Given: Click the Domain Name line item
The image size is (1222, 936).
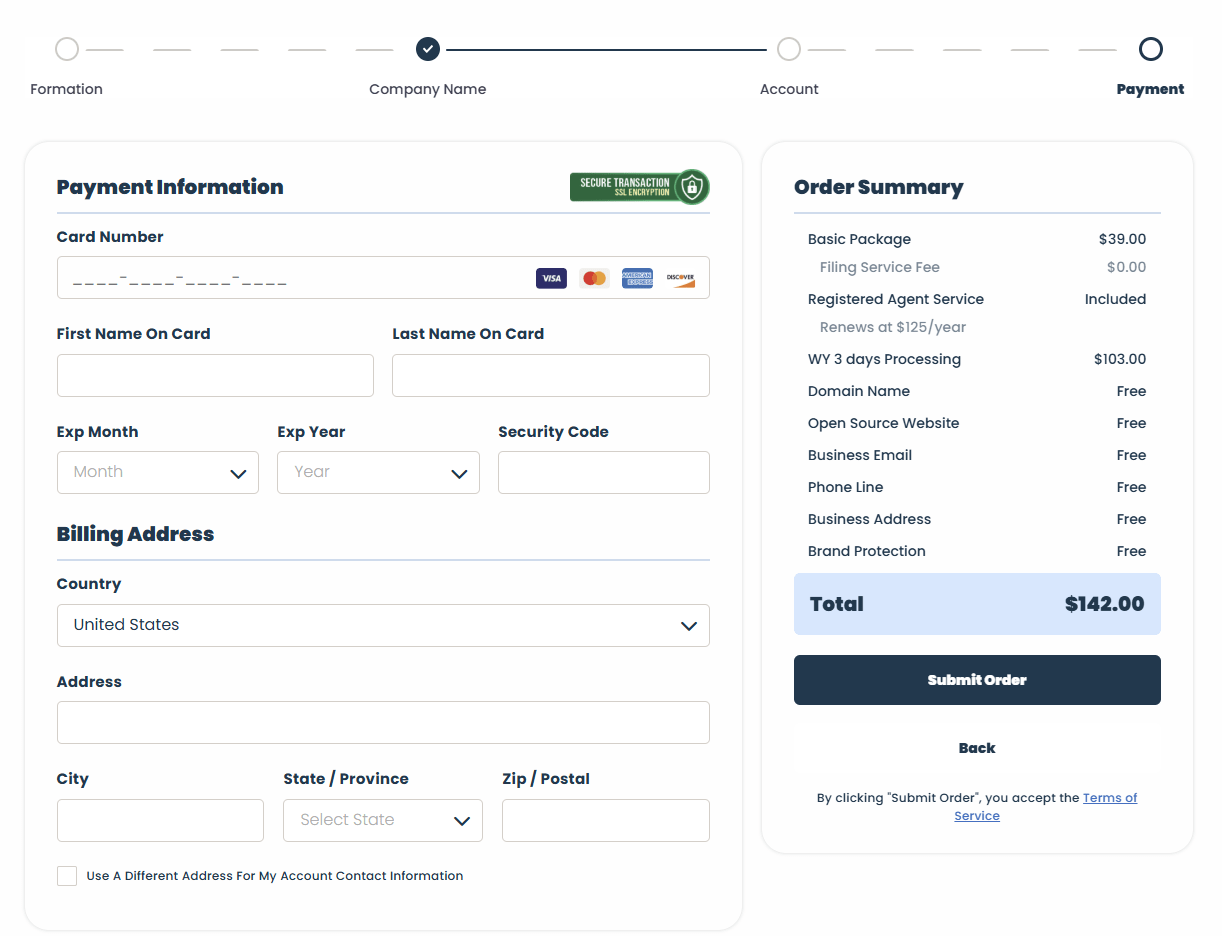Looking at the screenshot, I should point(977,391).
